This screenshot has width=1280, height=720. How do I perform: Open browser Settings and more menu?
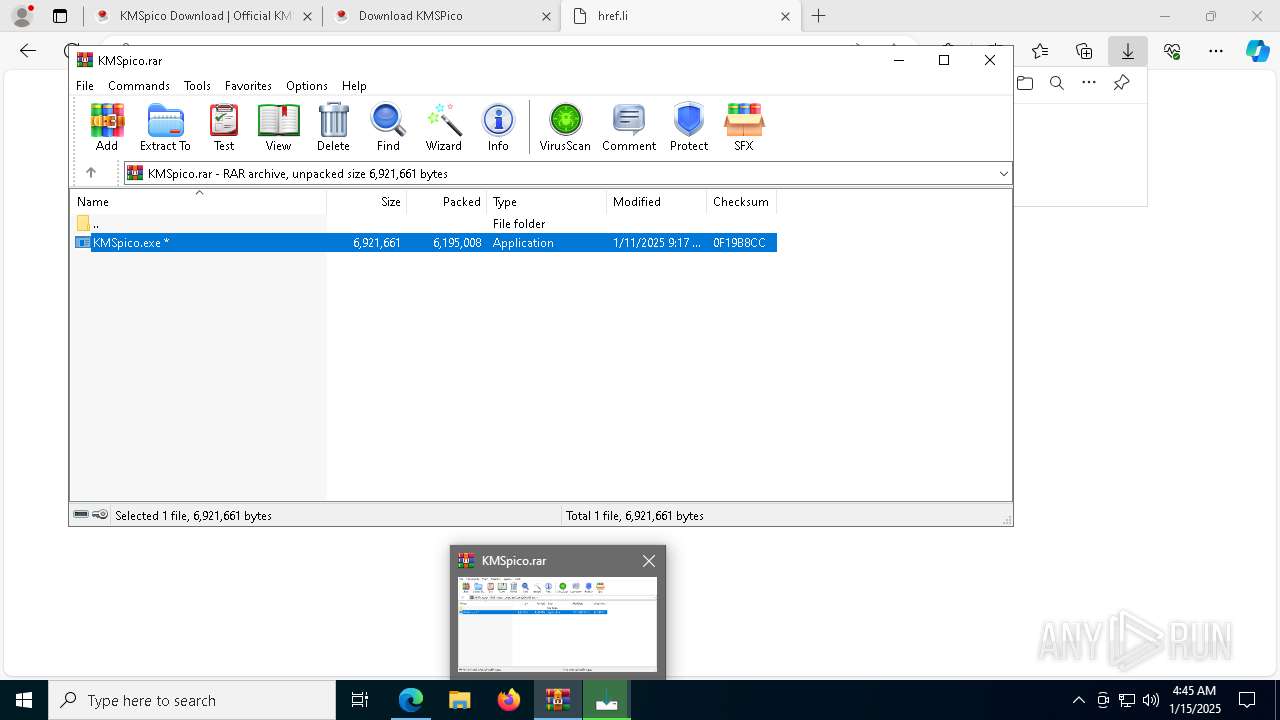pos(1216,51)
